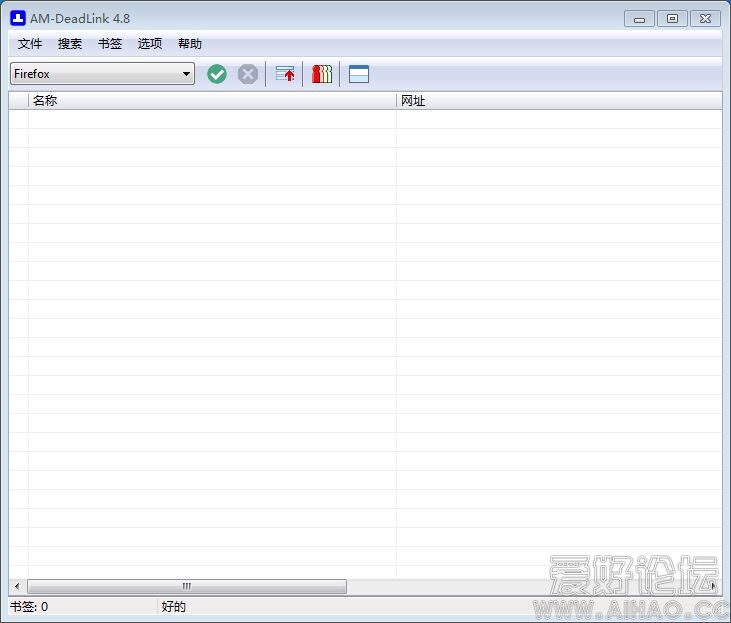Image resolution: width=731 pixels, height=623 pixels.
Task: Click the AM-DeadLink app icon in title bar
Action: (17, 18)
